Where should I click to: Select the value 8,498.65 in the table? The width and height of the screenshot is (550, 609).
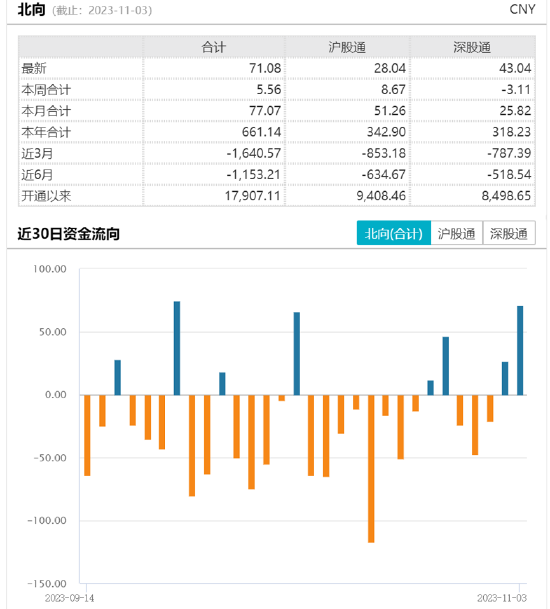pos(506,196)
